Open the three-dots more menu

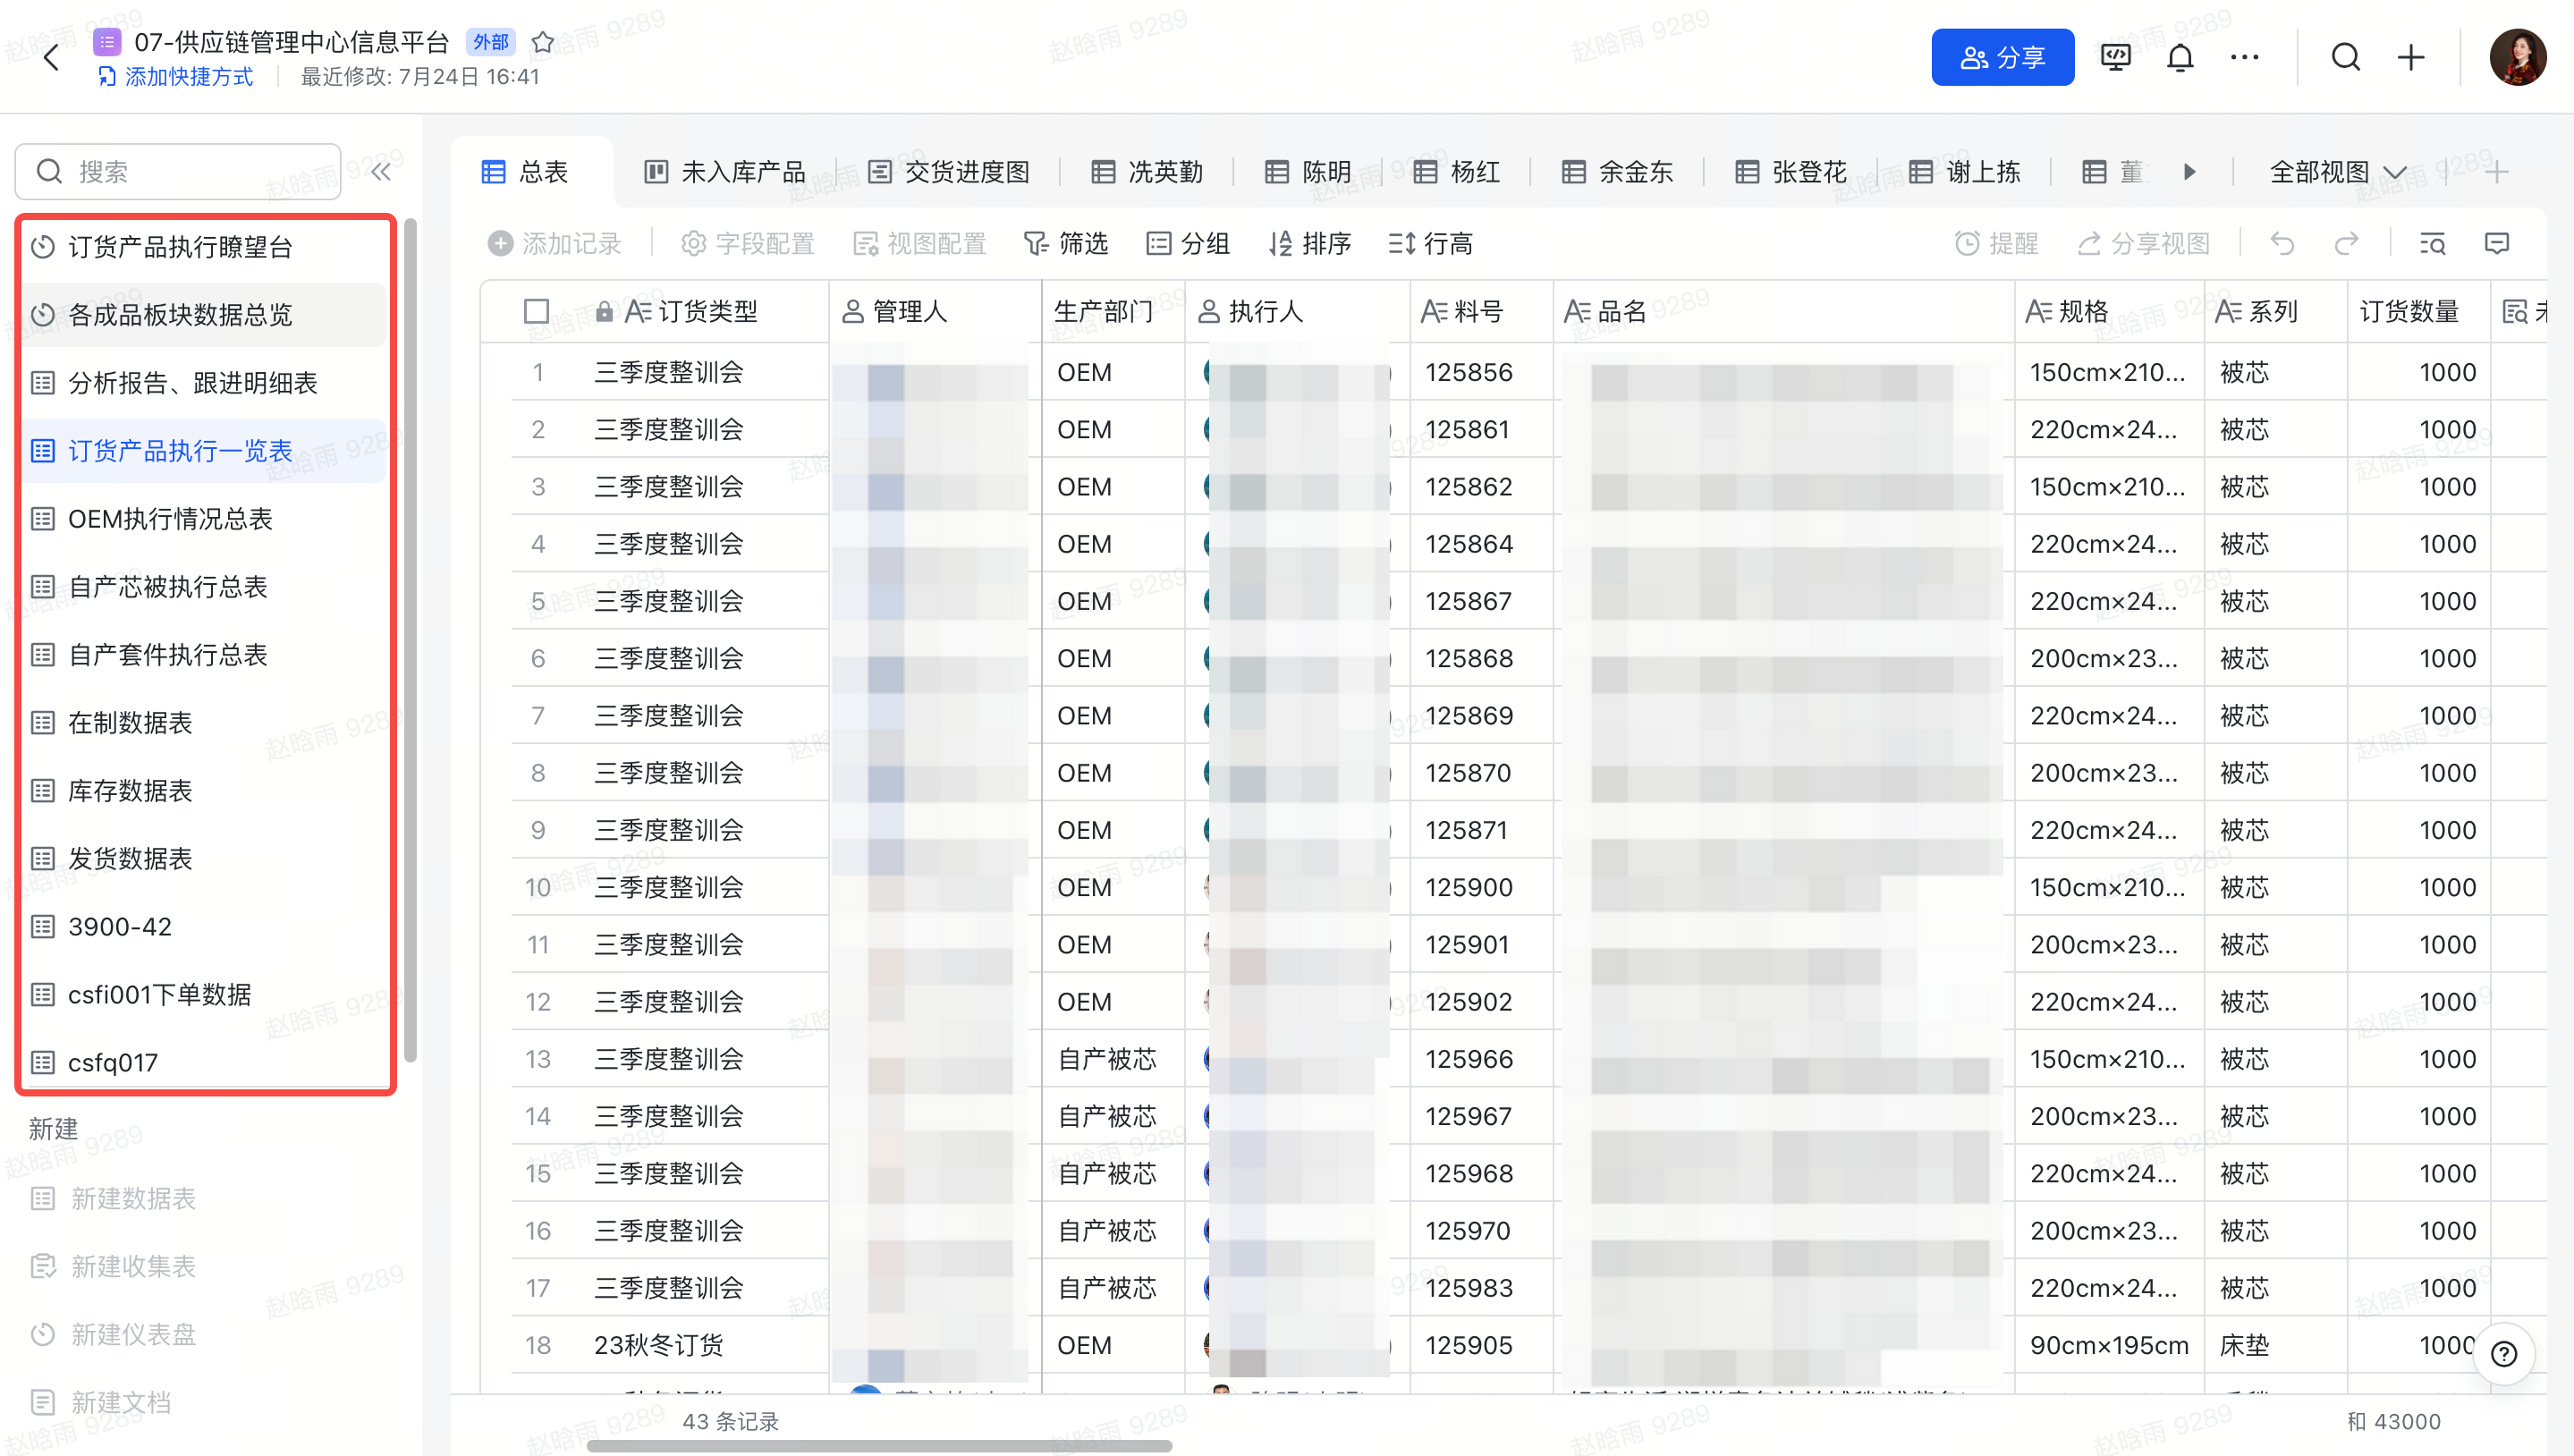click(x=2244, y=58)
